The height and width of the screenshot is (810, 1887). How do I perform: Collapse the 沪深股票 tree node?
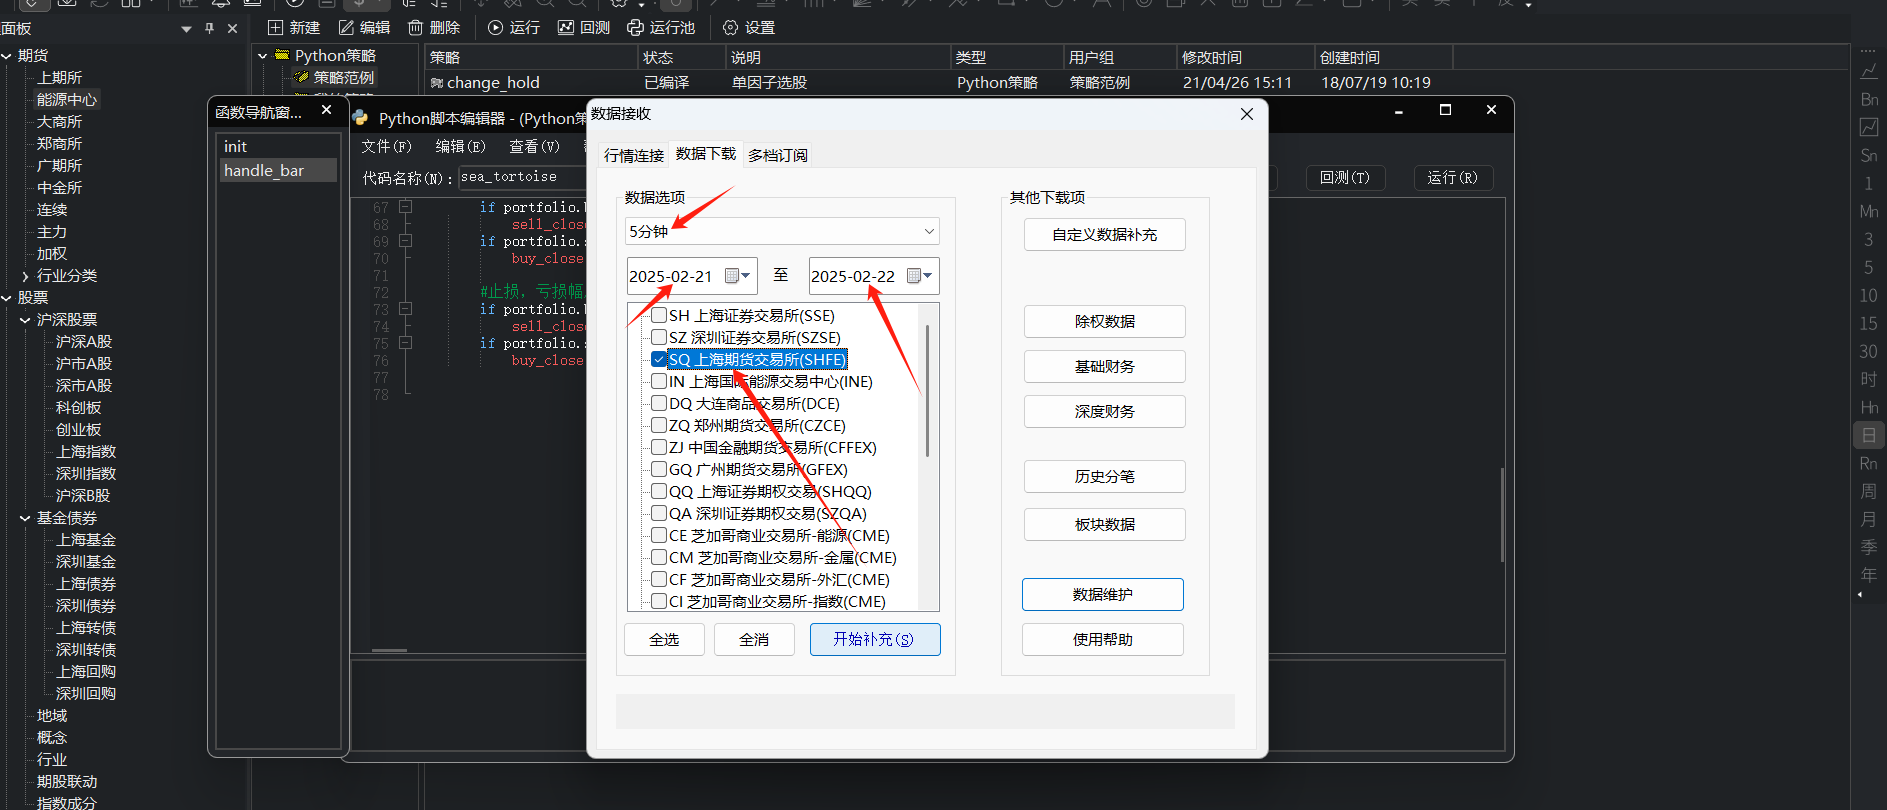25,320
